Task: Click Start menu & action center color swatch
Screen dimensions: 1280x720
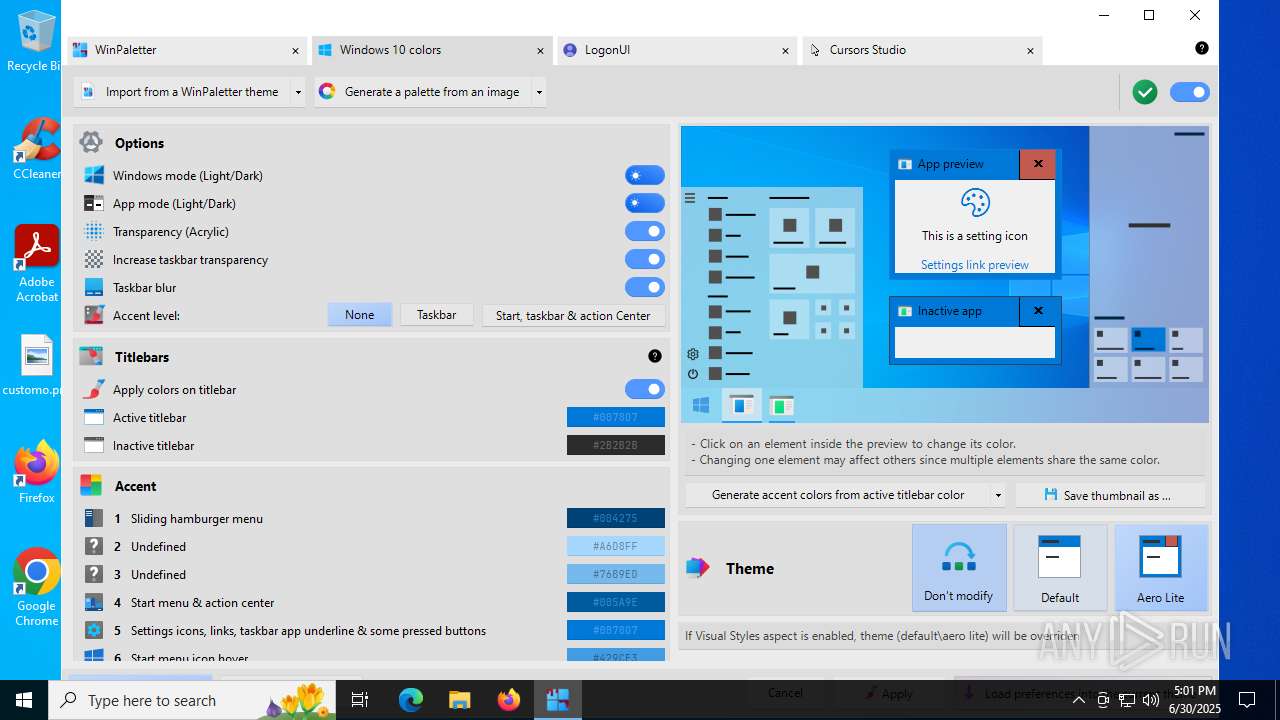Action: pyautogui.click(x=616, y=602)
